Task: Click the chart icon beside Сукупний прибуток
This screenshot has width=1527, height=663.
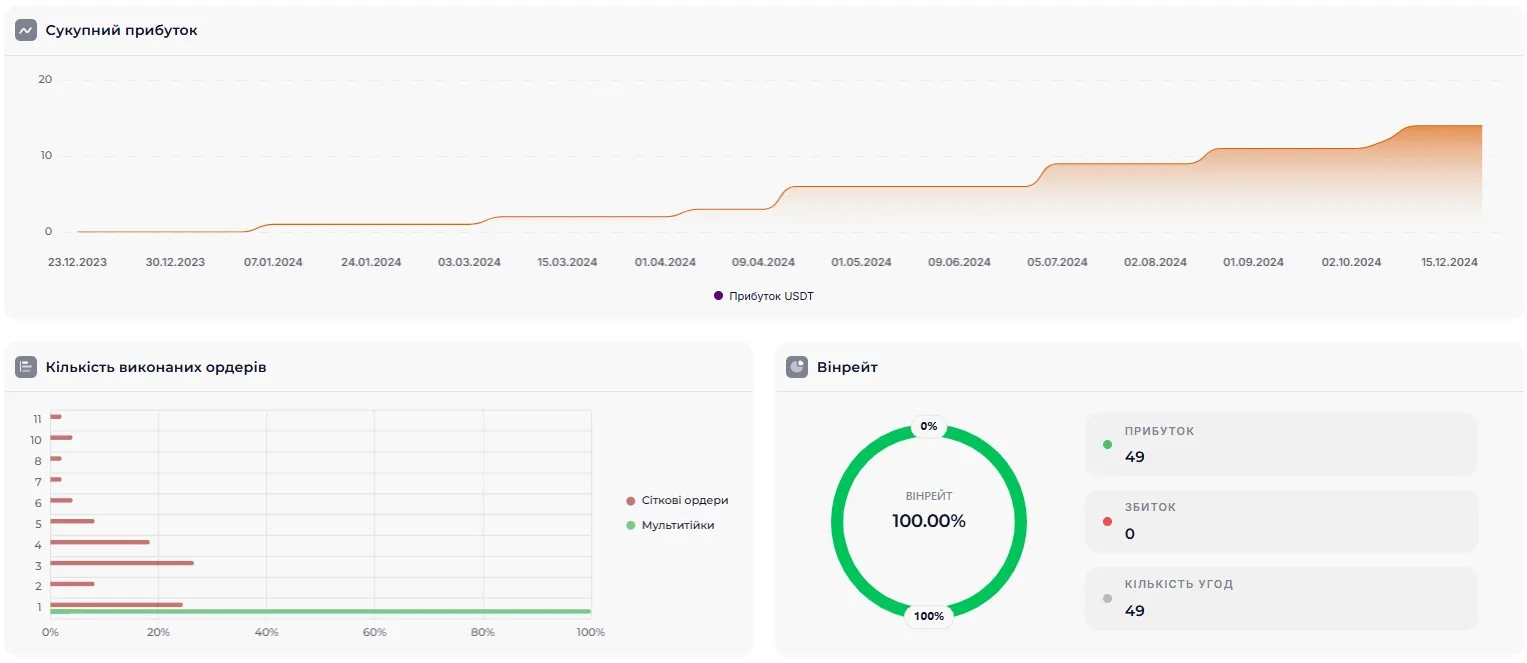Action: 26,30
